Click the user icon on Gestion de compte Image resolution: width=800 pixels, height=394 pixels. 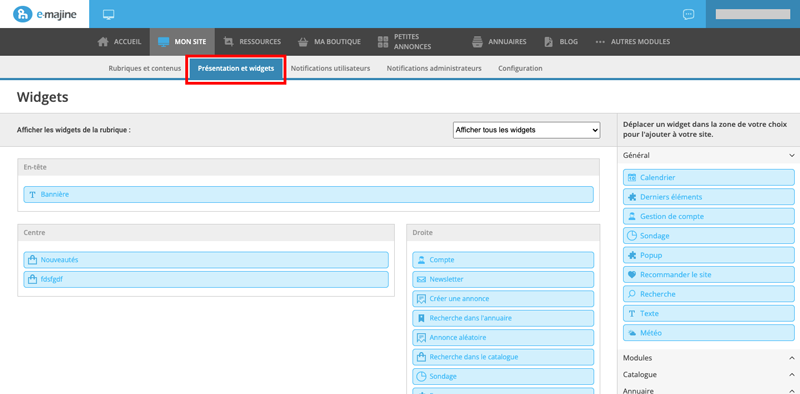632,216
